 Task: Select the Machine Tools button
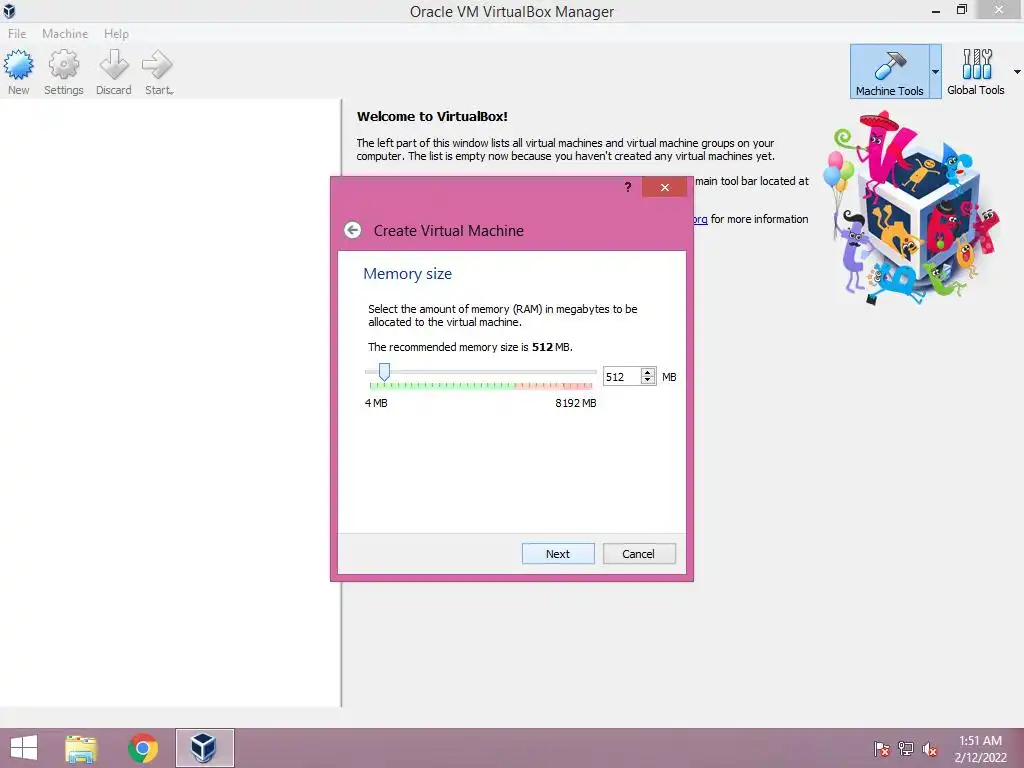click(x=889, y=72)
